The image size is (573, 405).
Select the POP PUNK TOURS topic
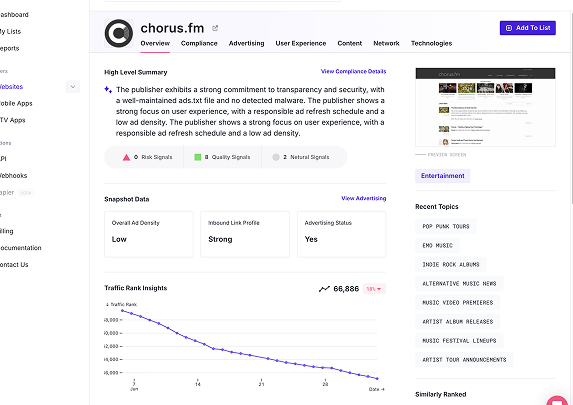click(446, 227)
